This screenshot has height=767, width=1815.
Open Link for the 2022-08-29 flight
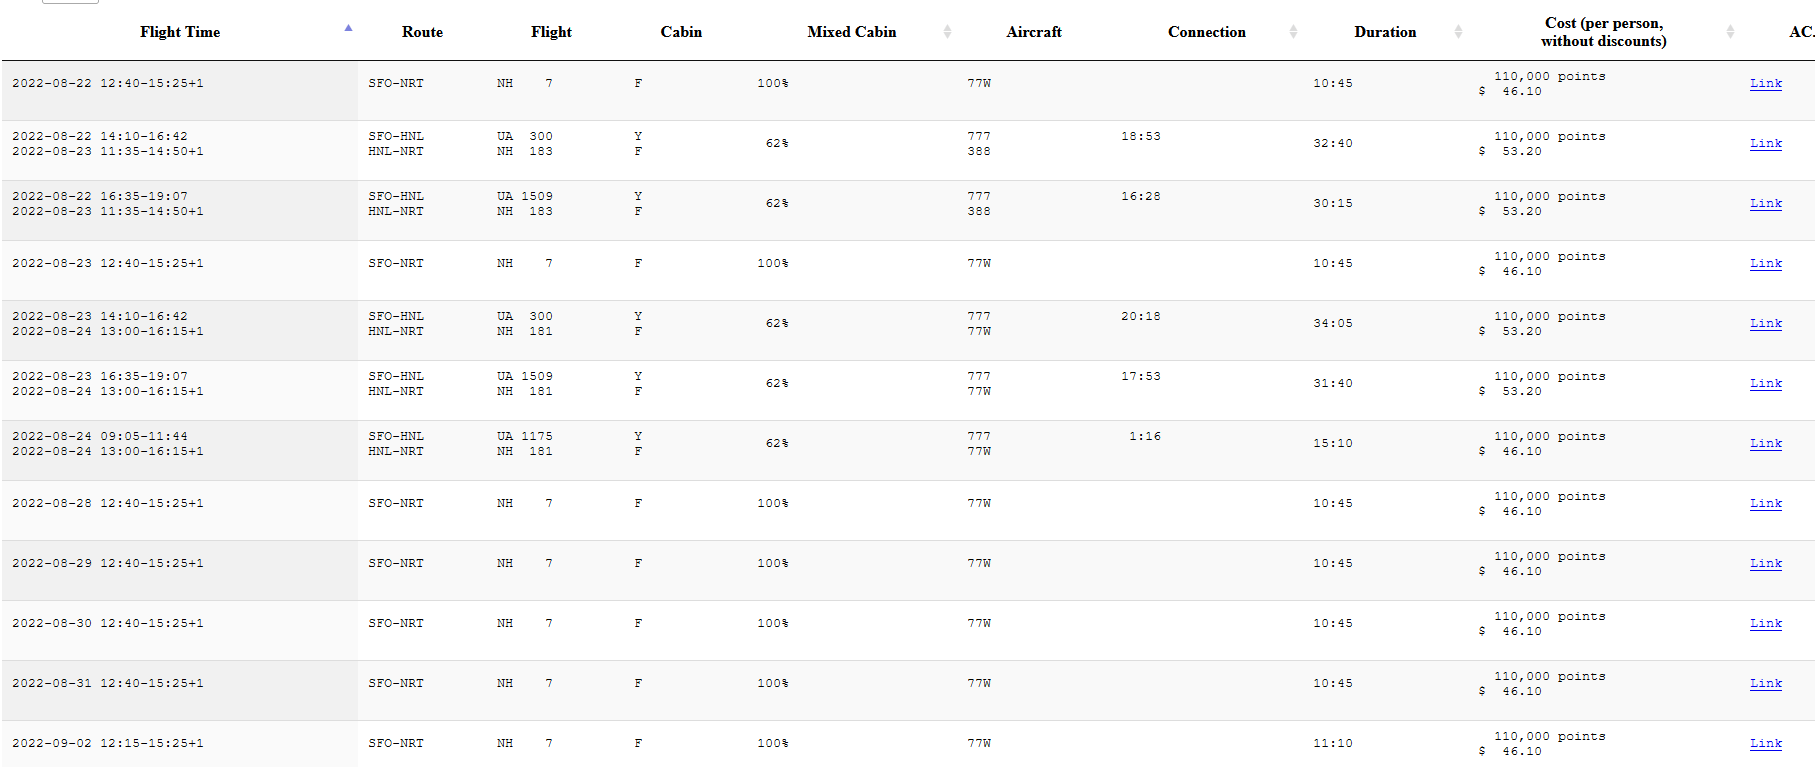coord(1765,564)
